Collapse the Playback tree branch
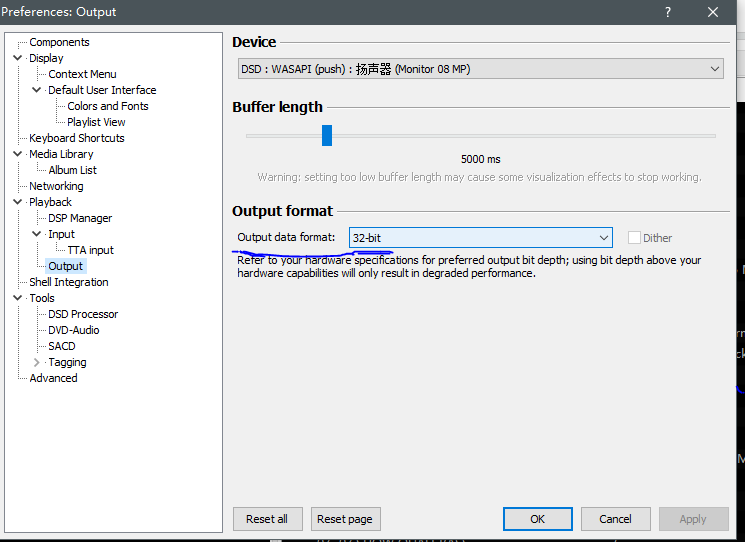Viewport: 745px width, 542px height. coord(18,202)
